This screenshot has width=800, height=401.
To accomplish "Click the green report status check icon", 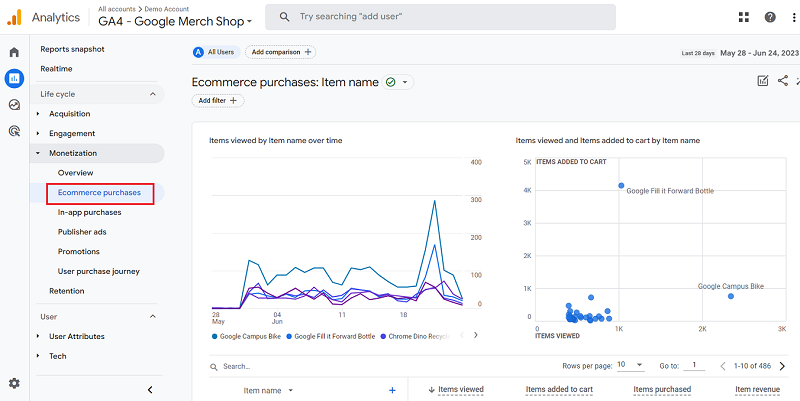I will (391, 82).
